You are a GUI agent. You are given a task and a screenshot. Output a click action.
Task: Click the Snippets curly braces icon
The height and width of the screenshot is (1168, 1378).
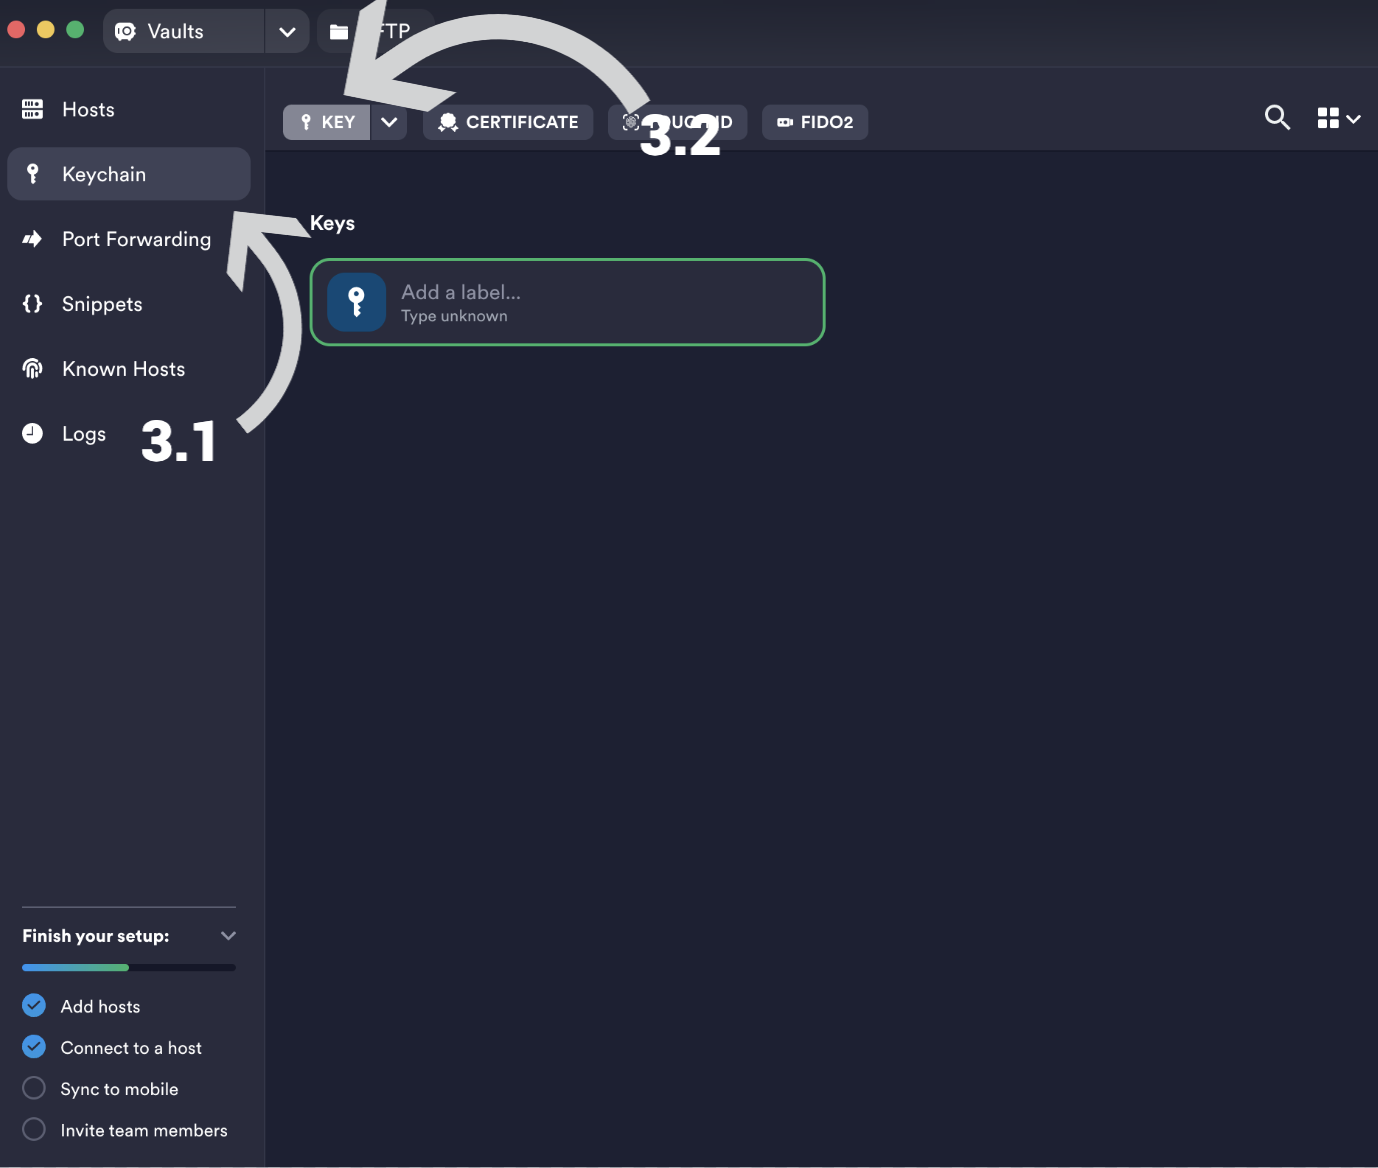32,304
